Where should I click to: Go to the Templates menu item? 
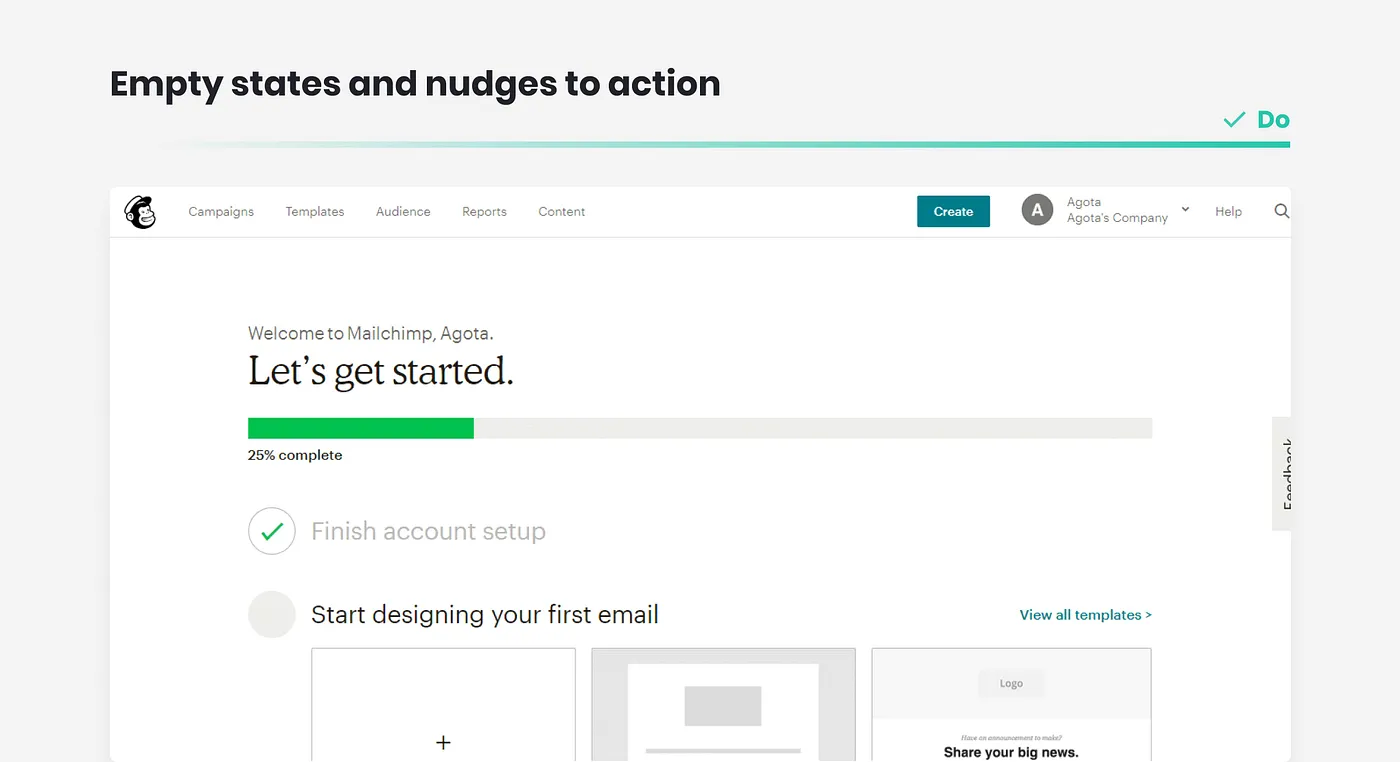click(x=315, y=212)
